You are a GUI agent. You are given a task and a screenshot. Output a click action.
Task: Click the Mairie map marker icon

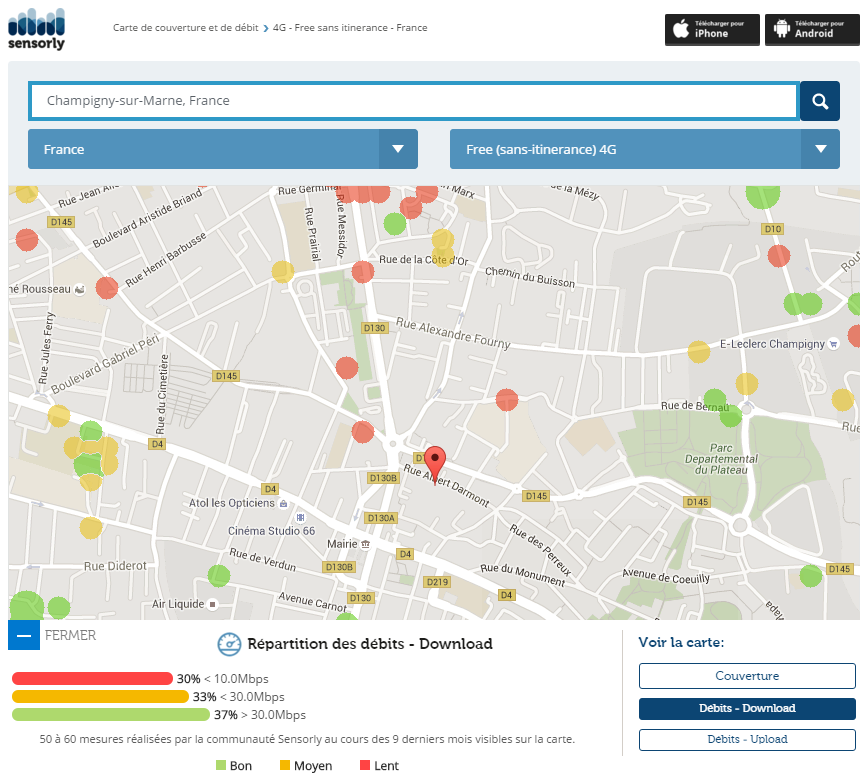tap(366, 544)
